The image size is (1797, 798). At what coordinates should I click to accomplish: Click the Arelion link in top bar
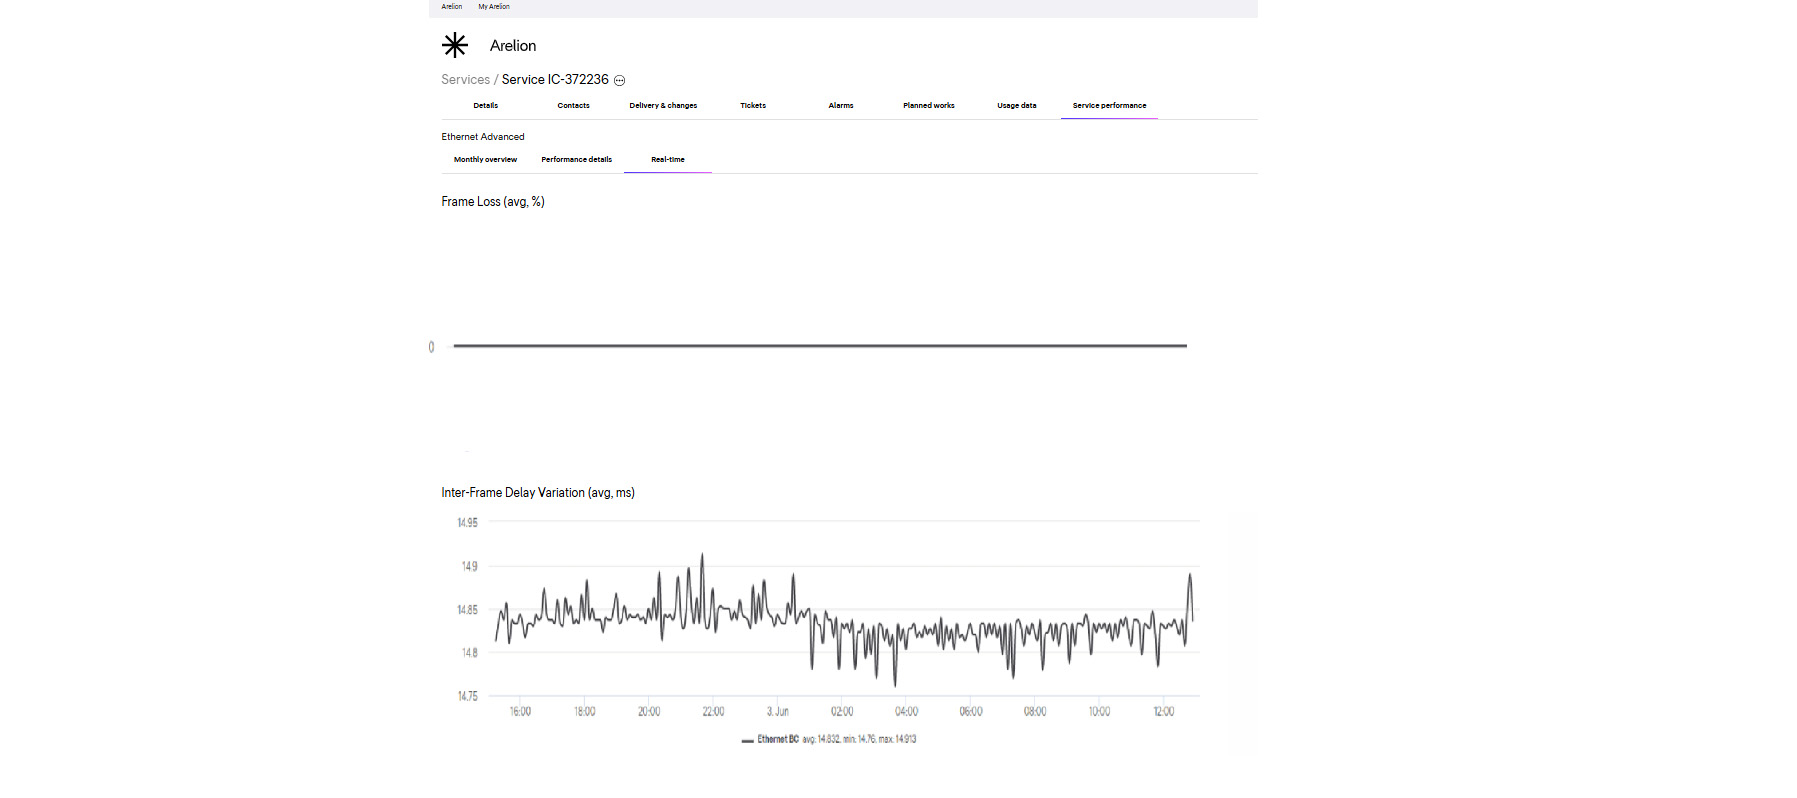click(x=451, y=7)
